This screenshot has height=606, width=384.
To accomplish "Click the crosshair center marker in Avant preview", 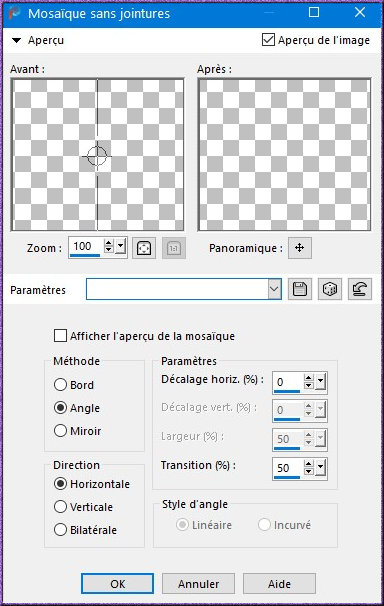I will click(97, 156).
